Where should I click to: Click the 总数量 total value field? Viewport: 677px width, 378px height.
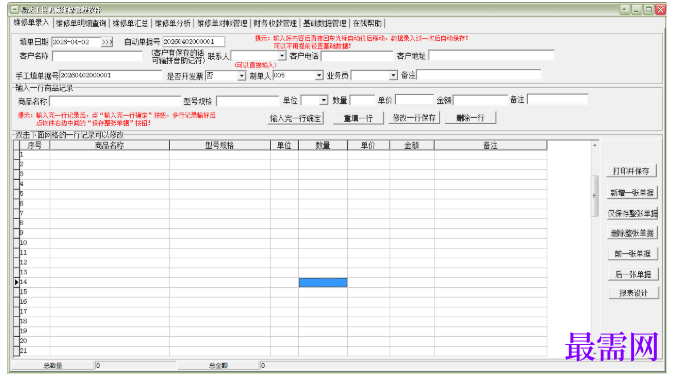coord(135,365)
